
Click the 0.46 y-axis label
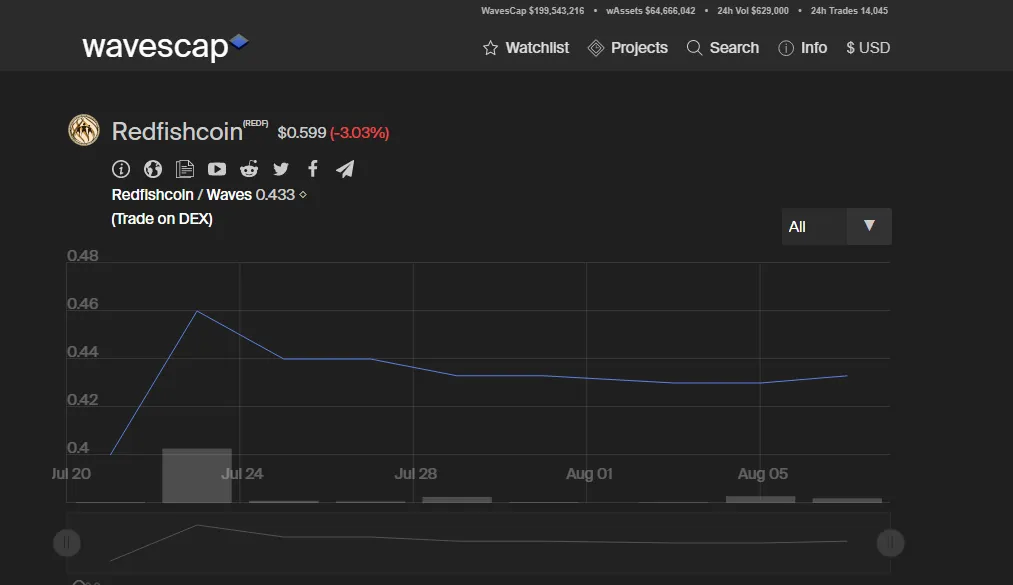[x=83, y=303]
